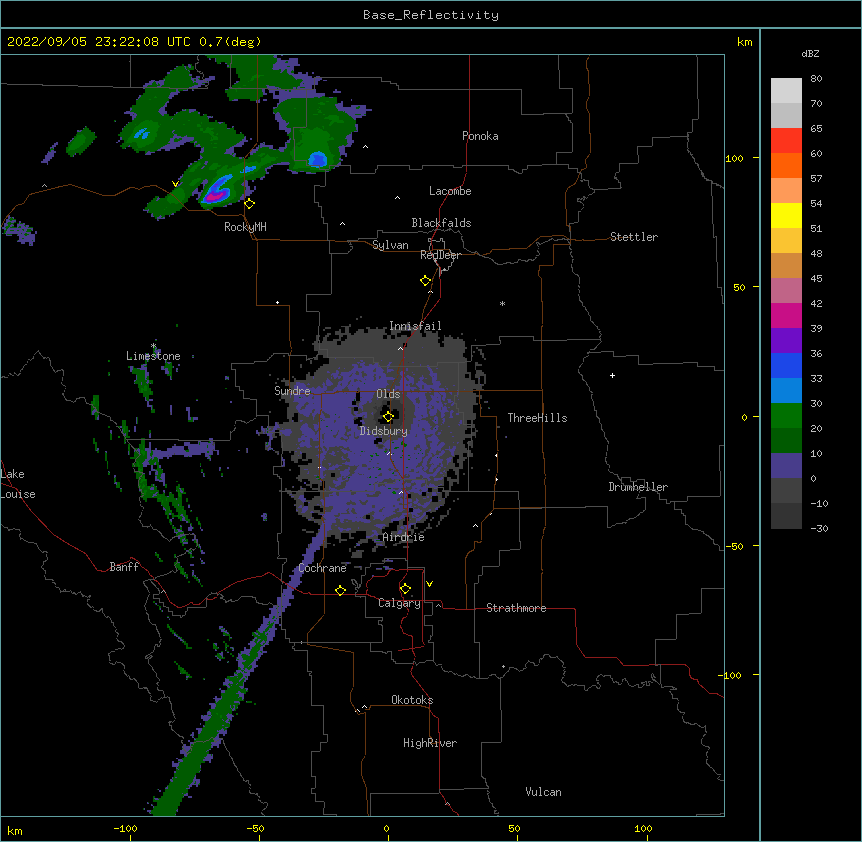
Task: Click the Calgary city label
Action: pyautogui.click(x=399, y=603)
